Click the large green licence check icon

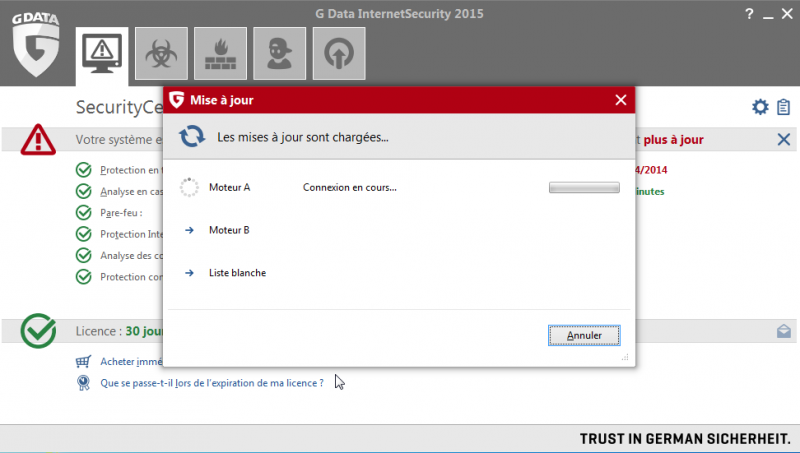[38, 331]
